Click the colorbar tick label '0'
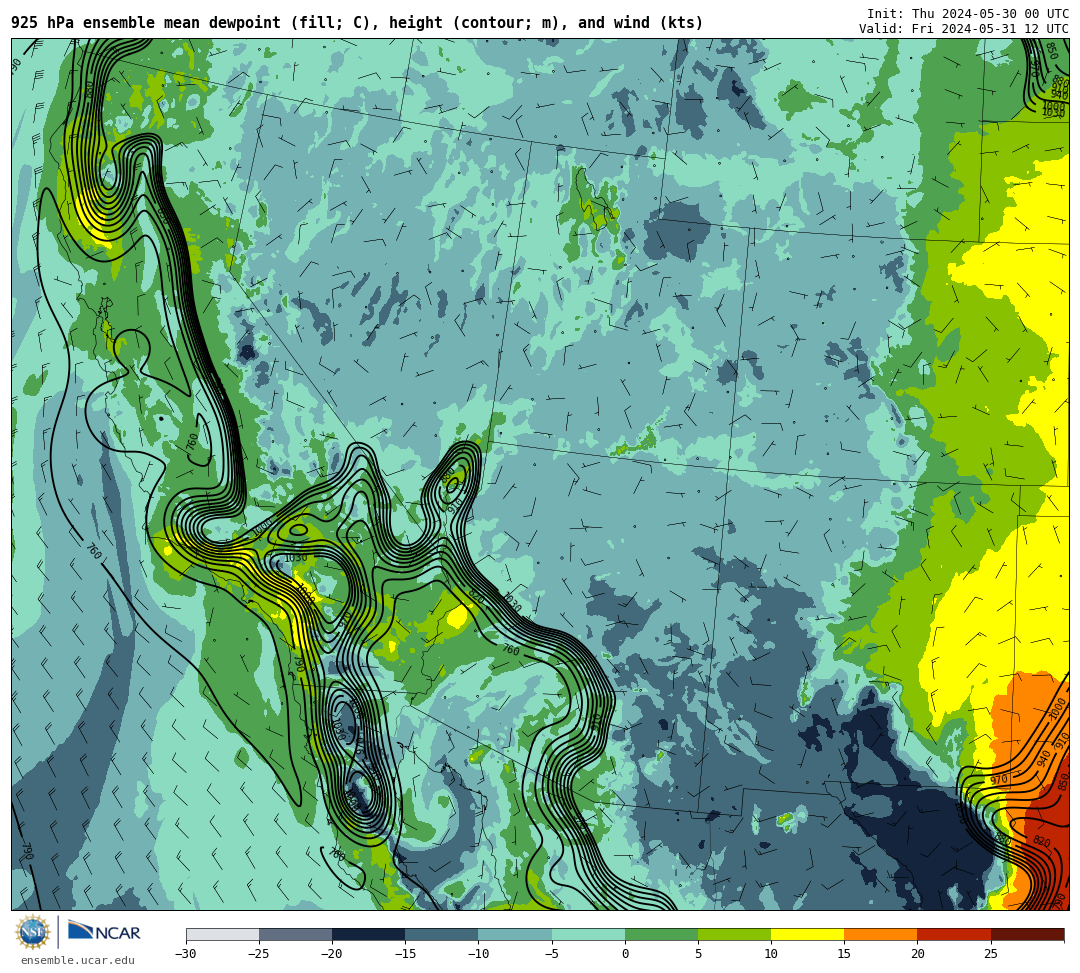This screenshot has height=973, width=1080. tap(625, 954)
